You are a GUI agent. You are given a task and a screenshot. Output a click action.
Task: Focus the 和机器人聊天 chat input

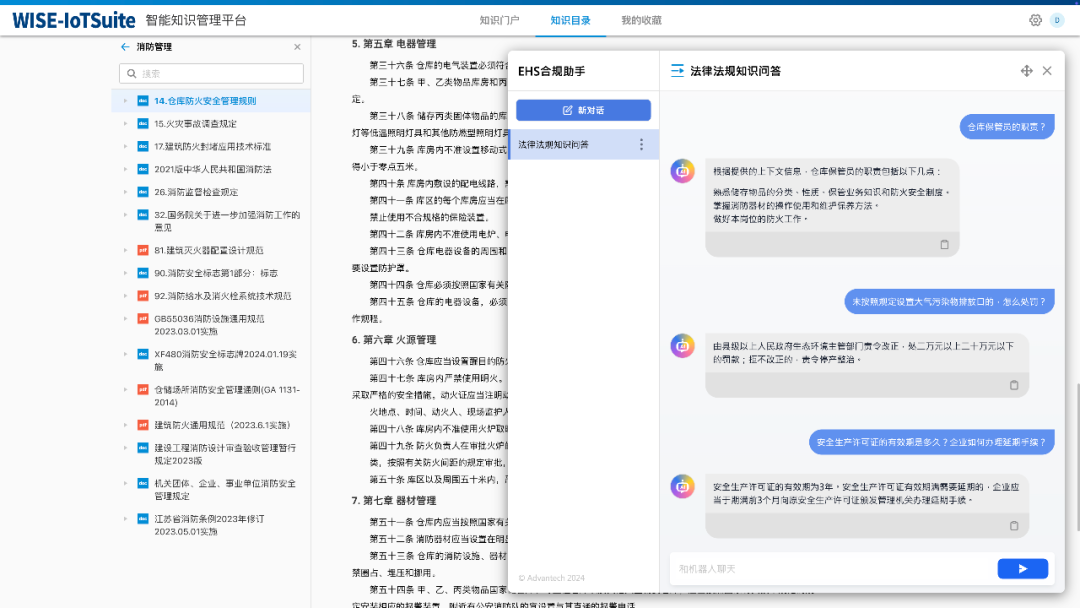click(x=833, y=569)
